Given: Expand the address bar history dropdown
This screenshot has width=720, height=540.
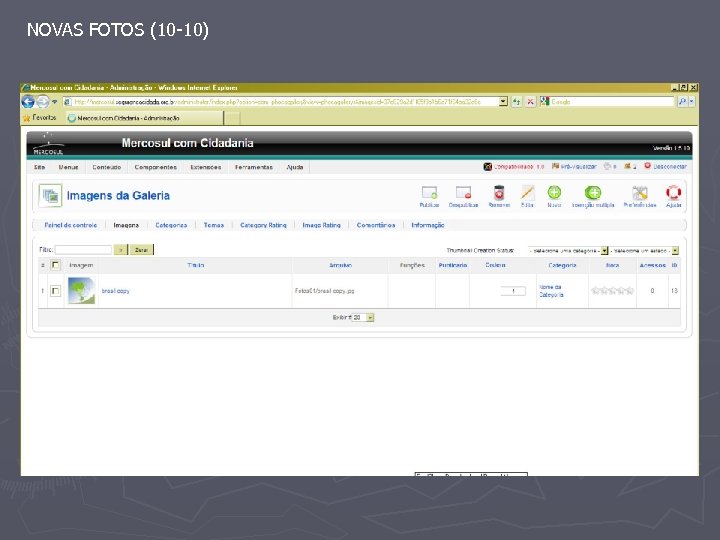Looking at the screenshot, I should click(x=503, y=101).
